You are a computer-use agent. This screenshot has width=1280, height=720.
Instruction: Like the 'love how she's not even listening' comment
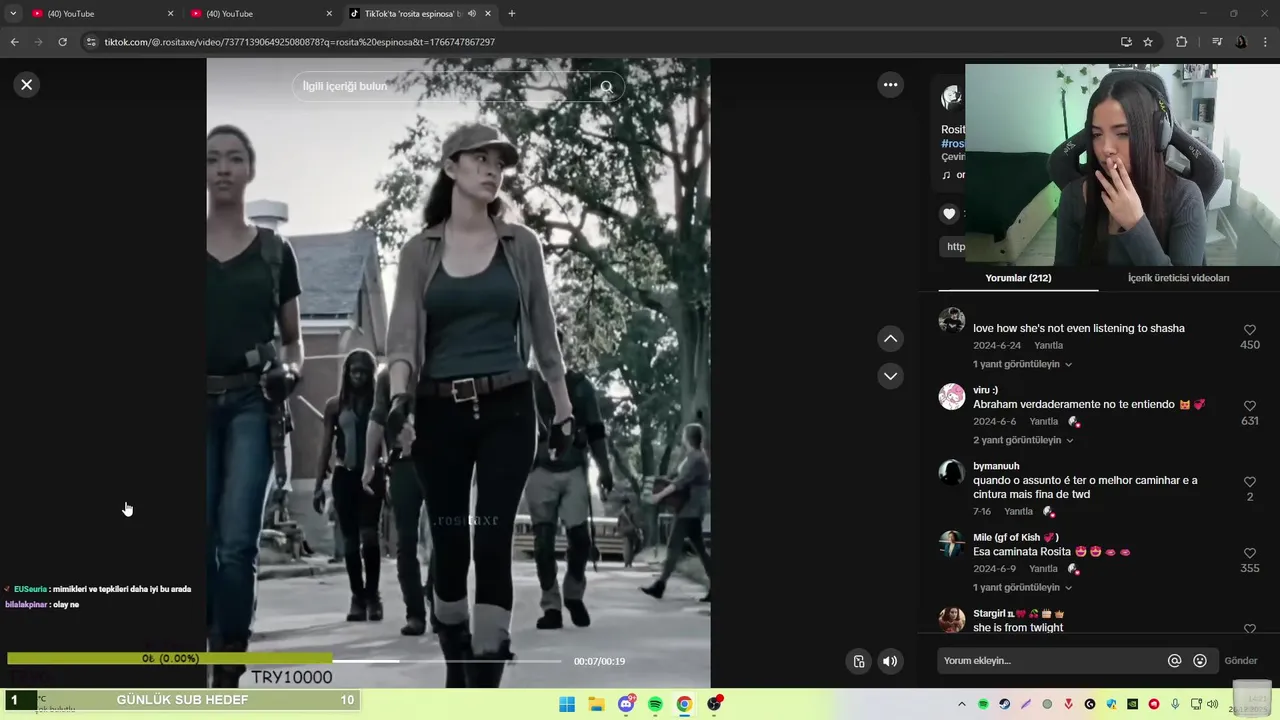(1250, 330)
